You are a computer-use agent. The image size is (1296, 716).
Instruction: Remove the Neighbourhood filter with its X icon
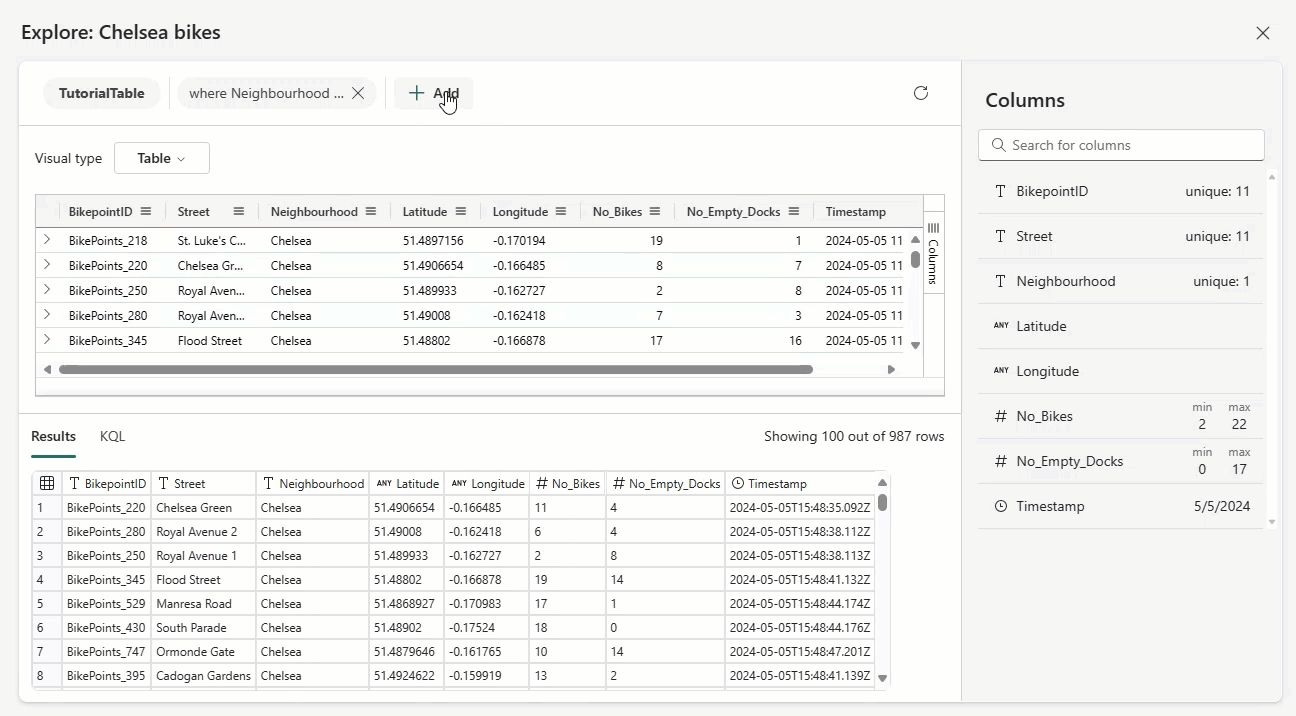click(358, 93)
